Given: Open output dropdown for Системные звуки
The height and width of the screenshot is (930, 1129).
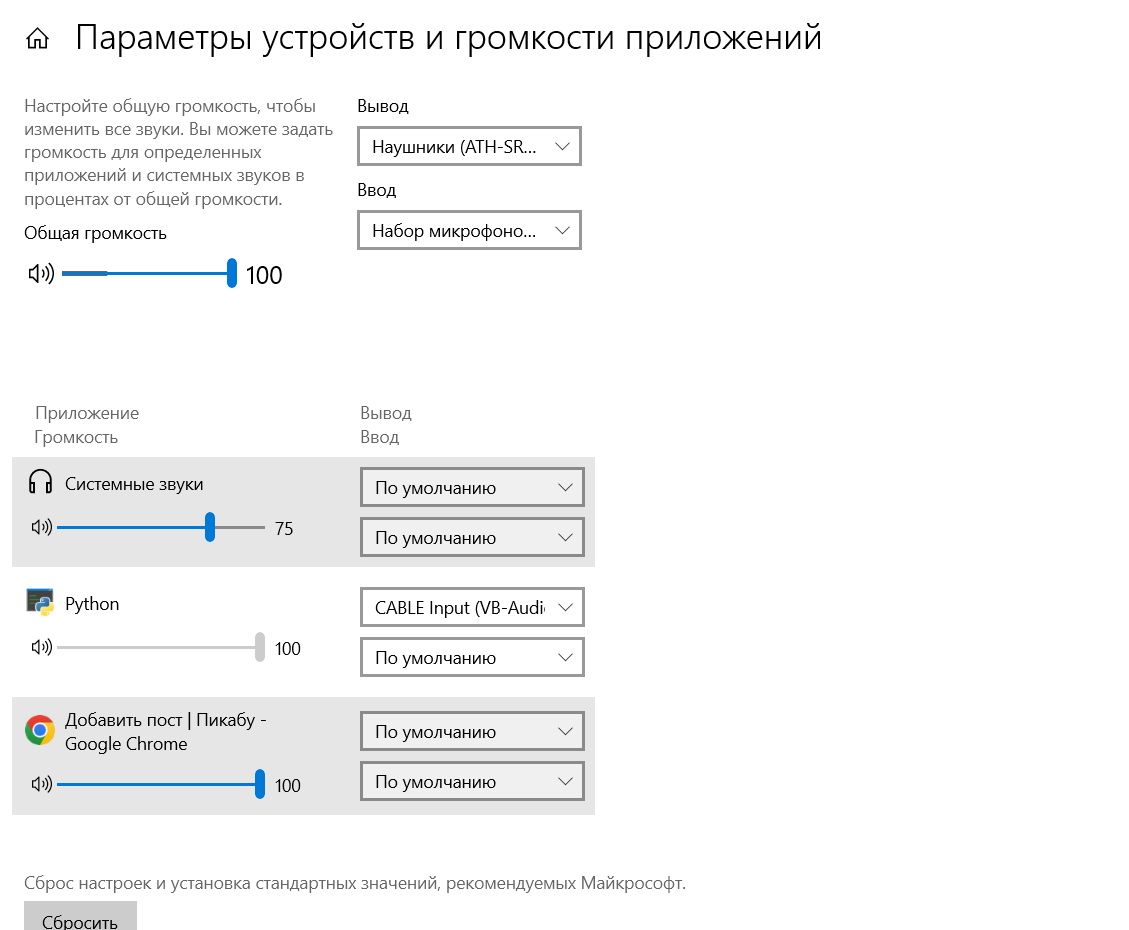Looking at the screenshot, I should click(x=472, y=487).
